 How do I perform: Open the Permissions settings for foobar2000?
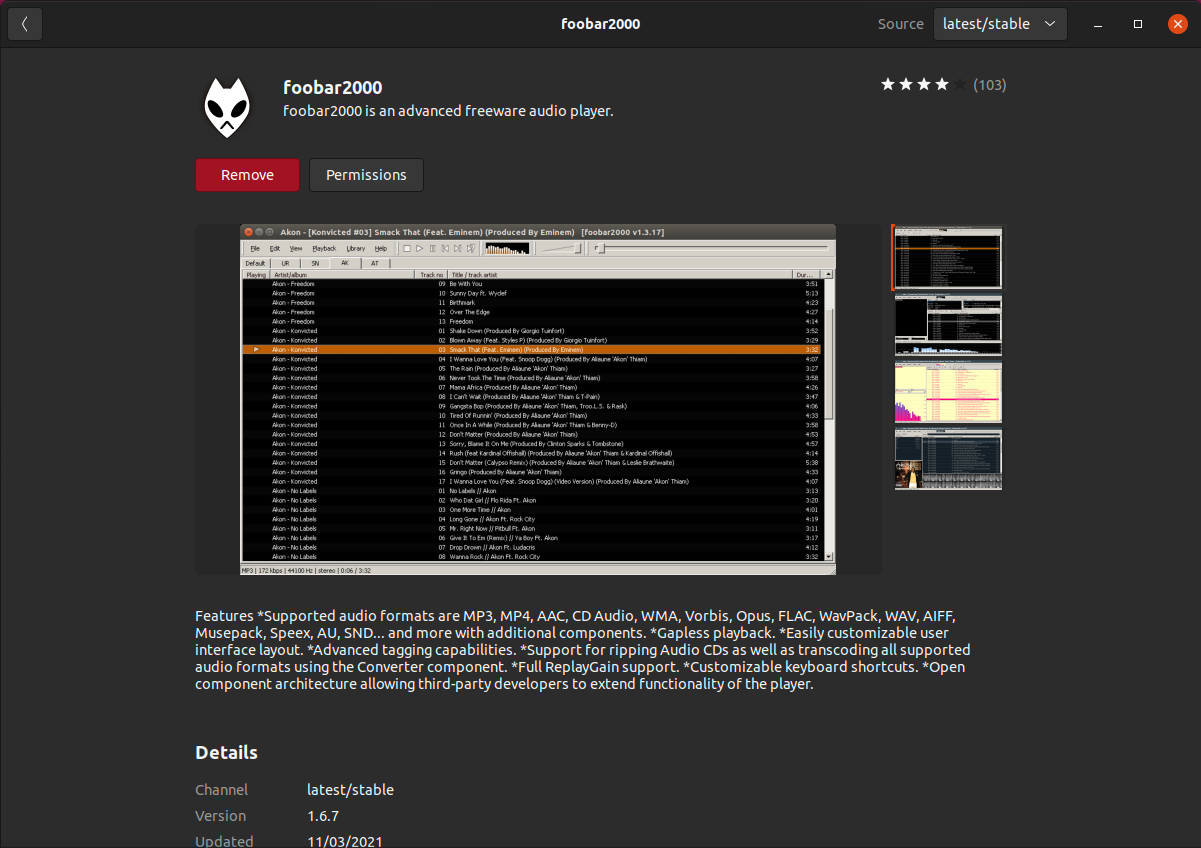pyautogui.click(x=366, y=175)
